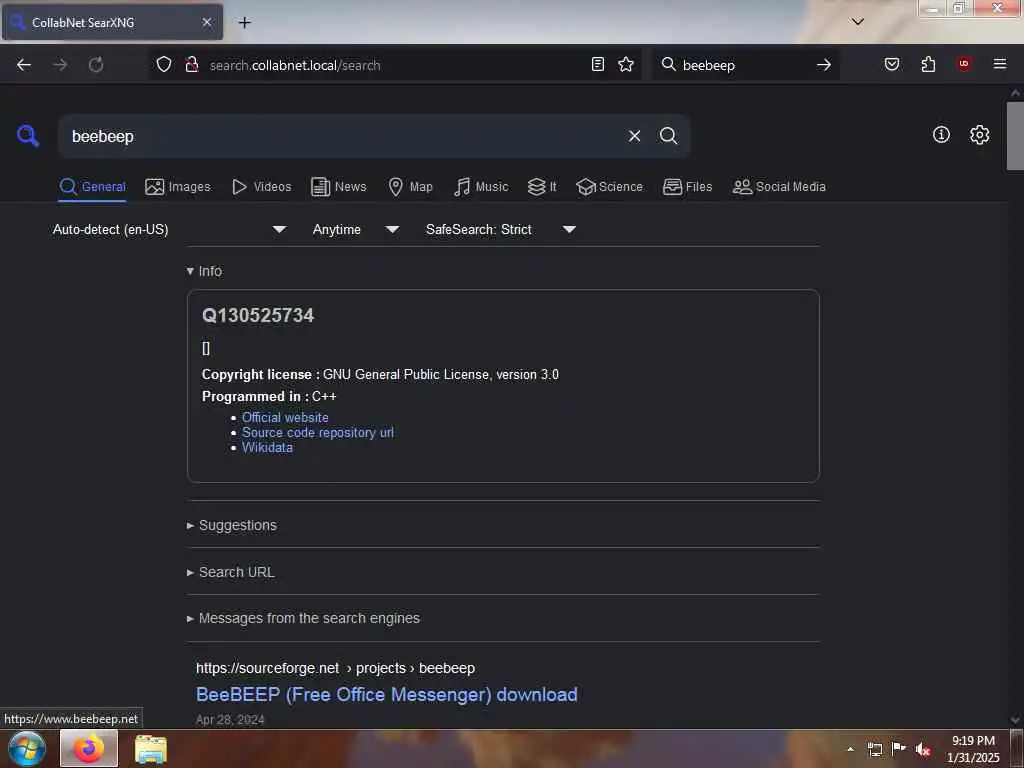Screen dimensions: 1024x768
Task: View site security lock information
Action: [191, 64]
